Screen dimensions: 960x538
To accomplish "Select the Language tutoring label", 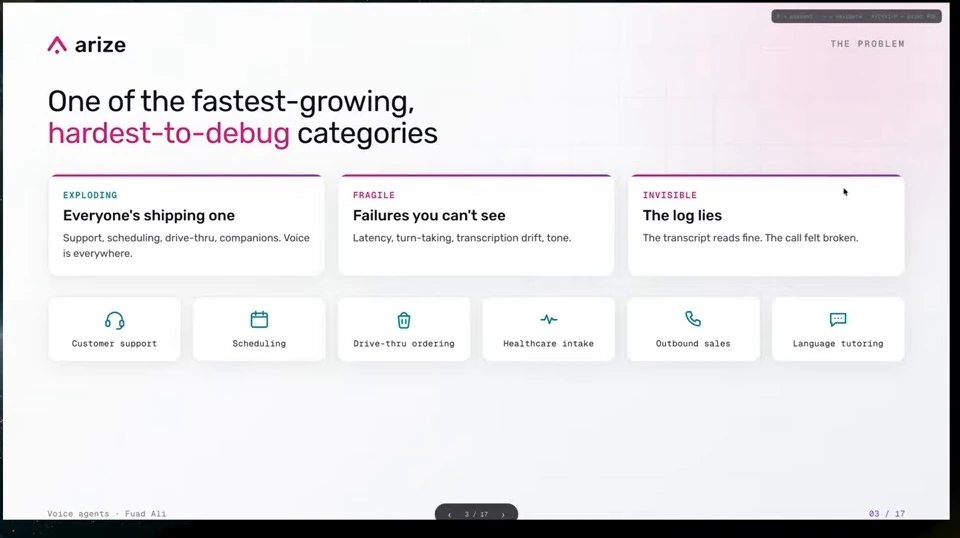I will pyautogui.click(x=838, y=343).
